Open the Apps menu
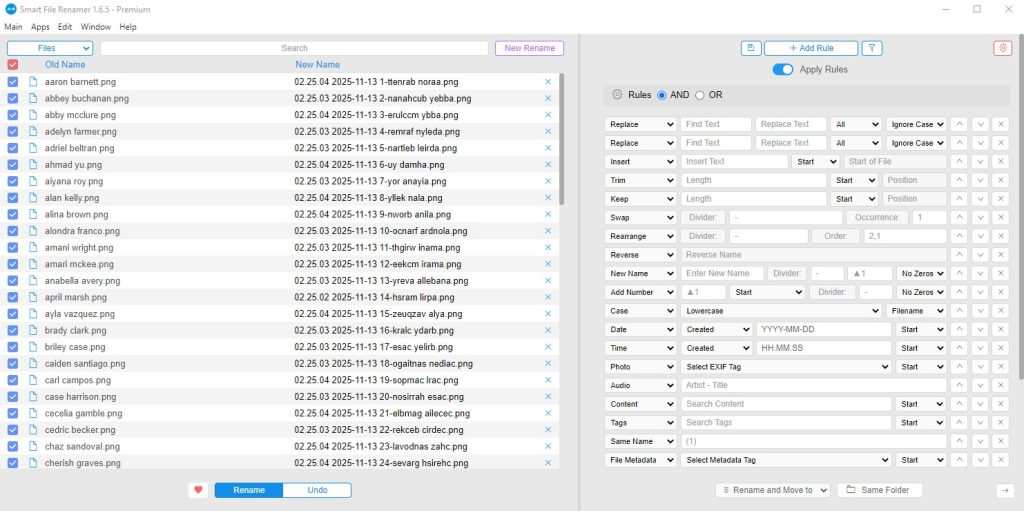The image size is (1024, 511). click(40, 27)
